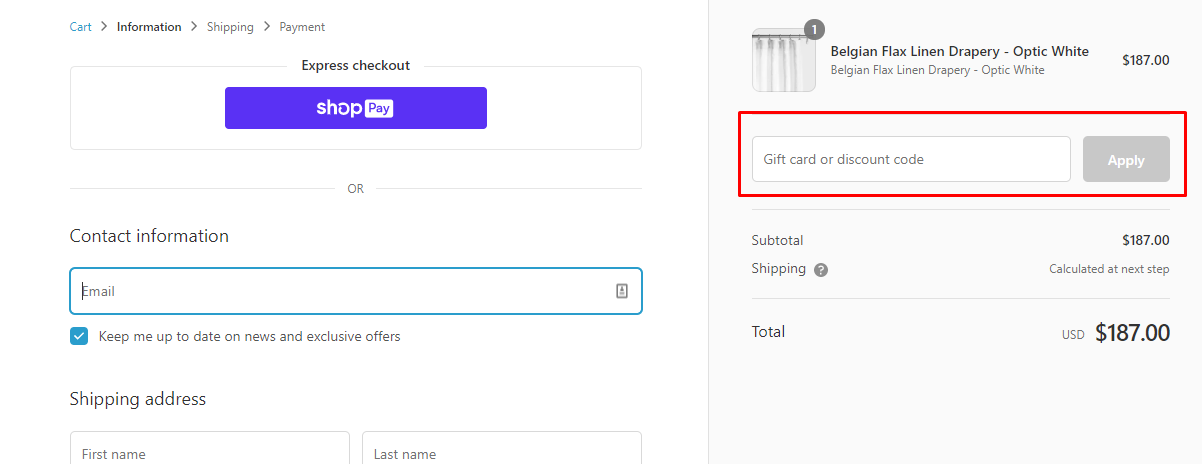
Task: Focus the Last name field
Action: tap(502, 448)
